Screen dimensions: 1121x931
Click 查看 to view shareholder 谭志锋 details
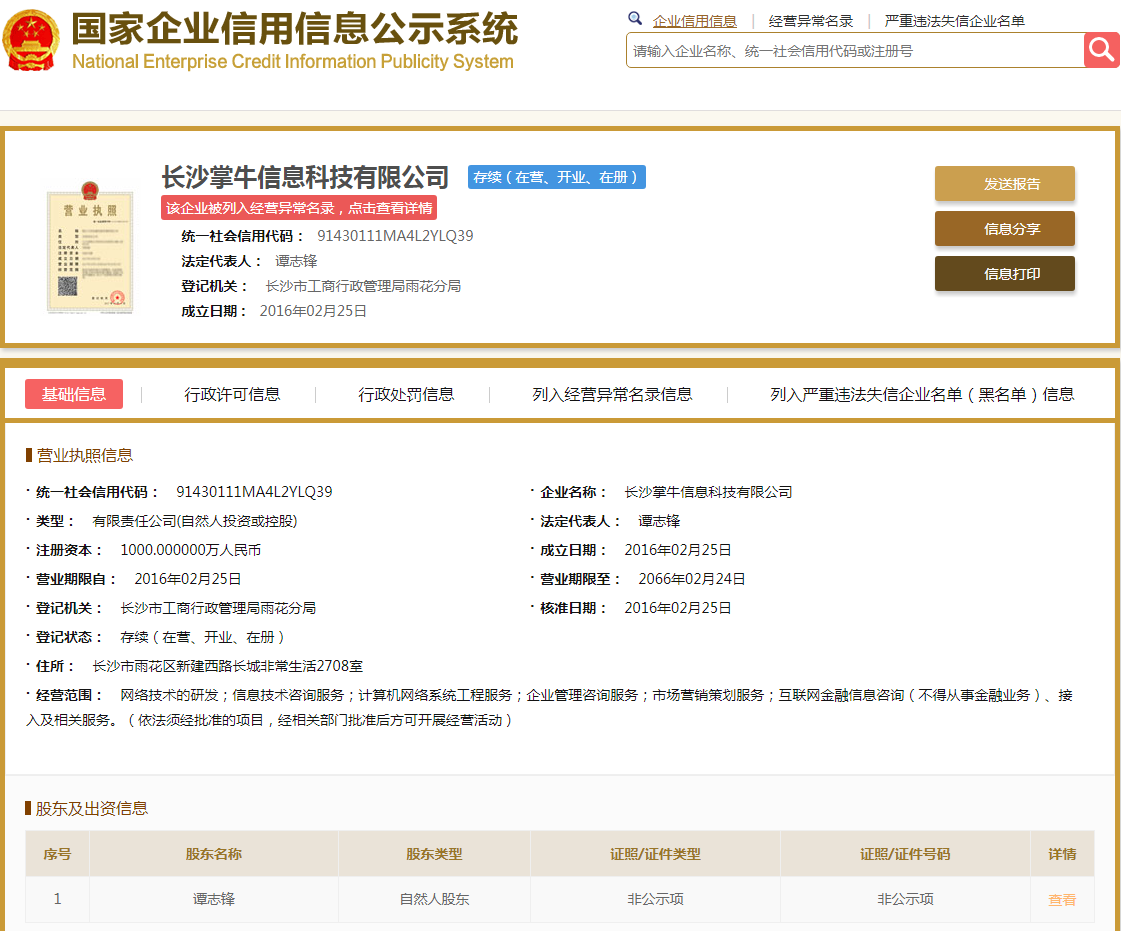pyautogui.click(x=1061, y=899)
